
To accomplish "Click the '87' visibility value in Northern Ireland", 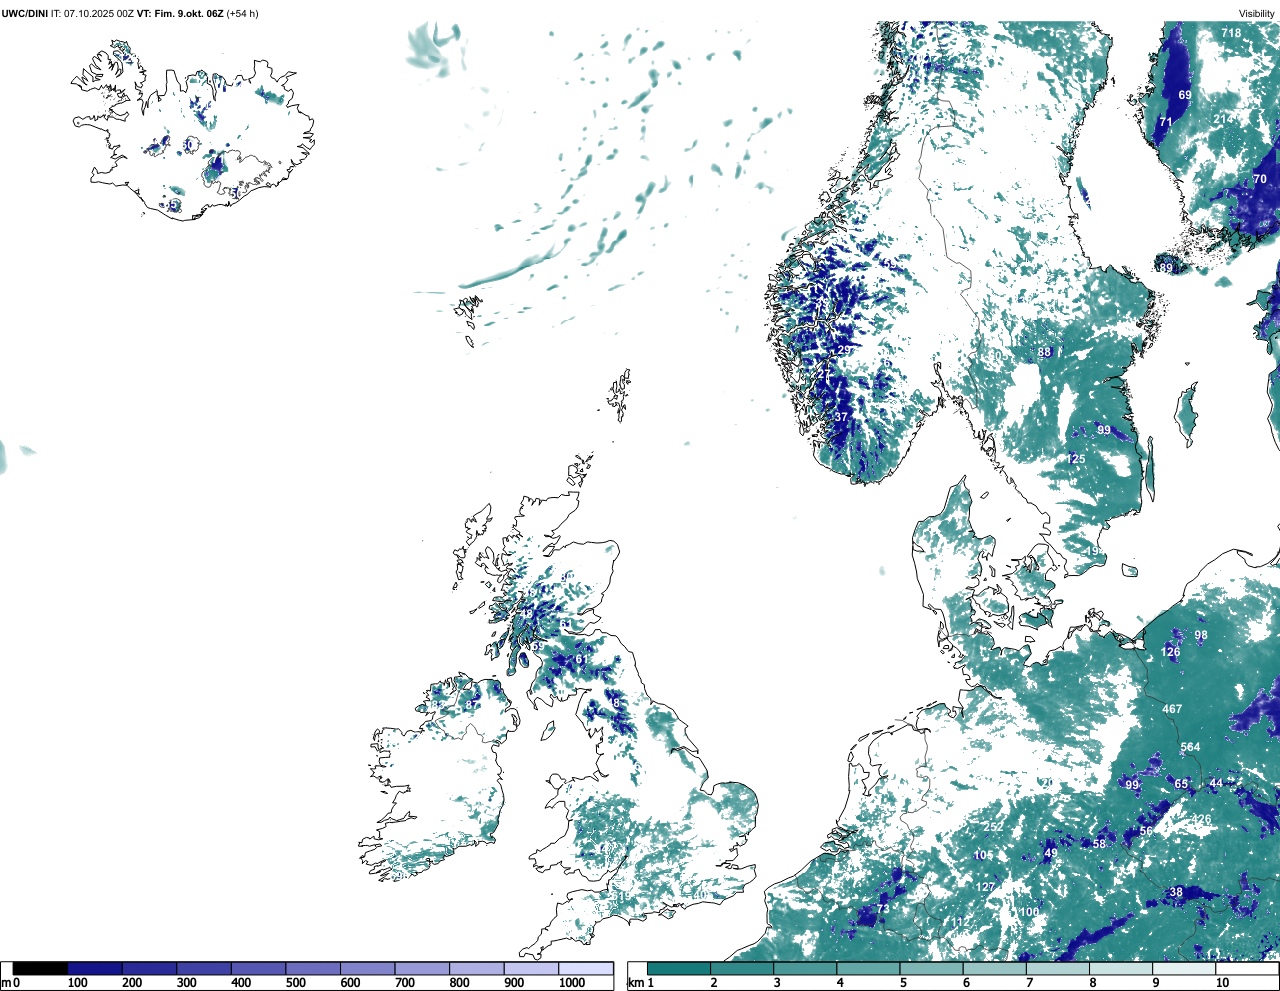I will [x=472, y=705].
